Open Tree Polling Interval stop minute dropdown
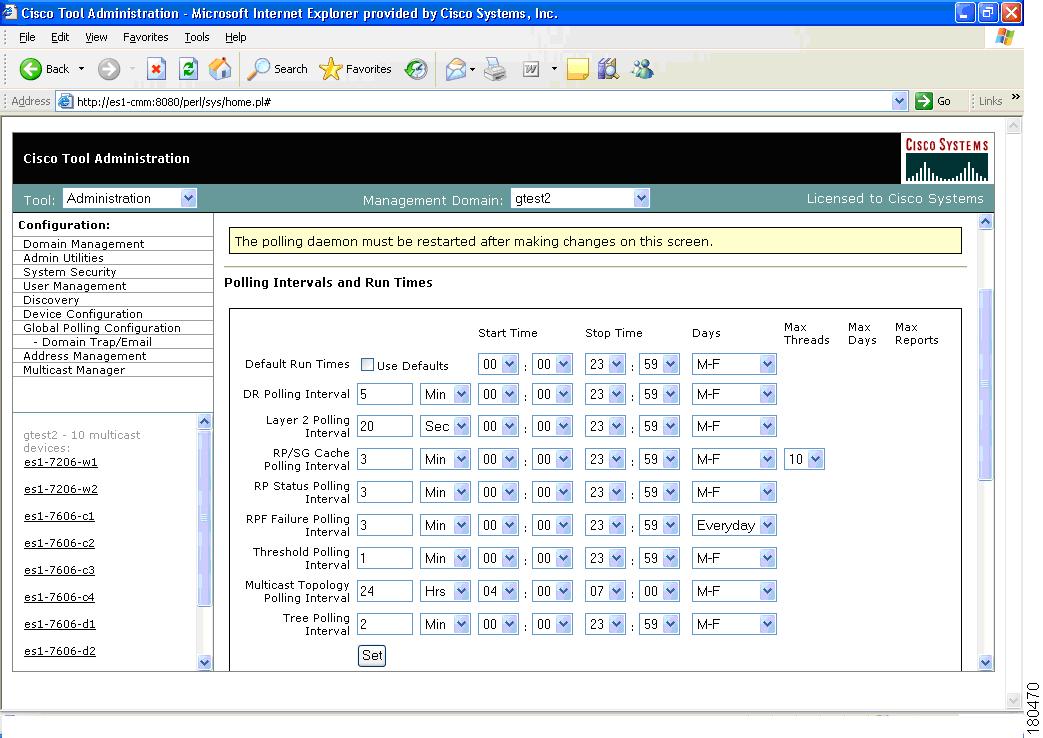 tap(659, 624)
